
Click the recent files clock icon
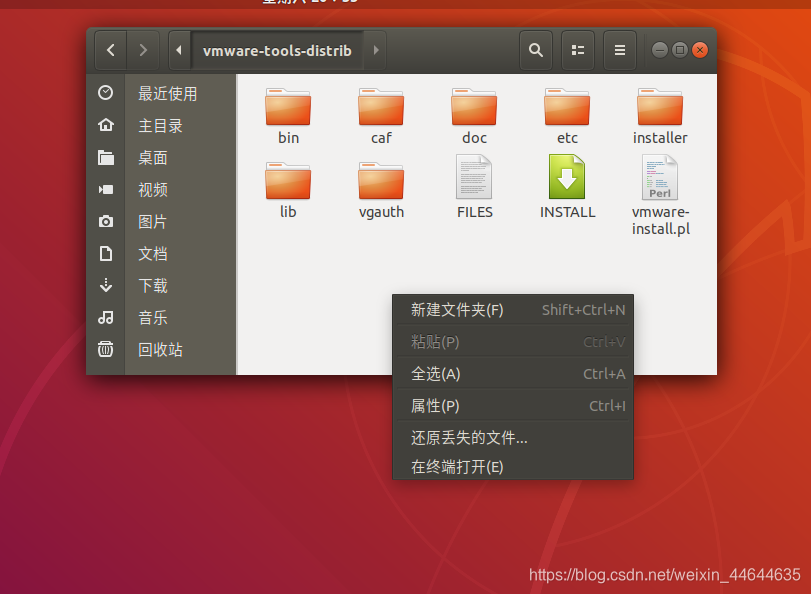[106, 93]
